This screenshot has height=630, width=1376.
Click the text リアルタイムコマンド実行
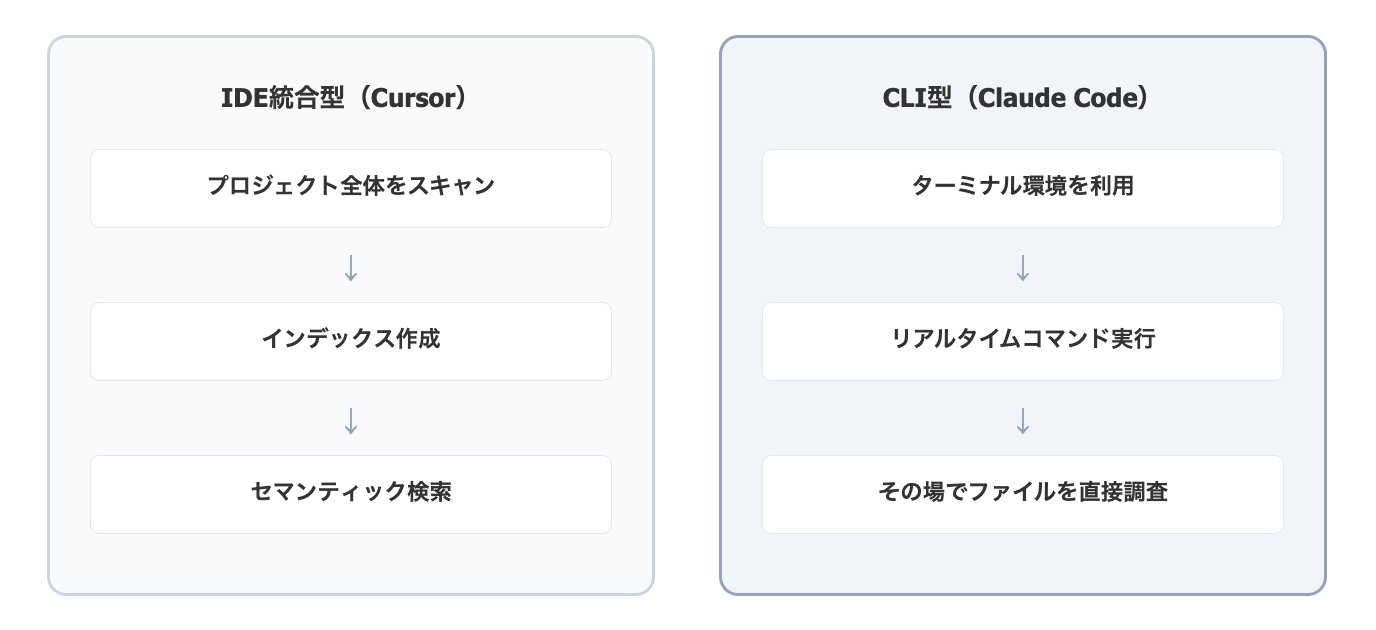(1023, 339)
